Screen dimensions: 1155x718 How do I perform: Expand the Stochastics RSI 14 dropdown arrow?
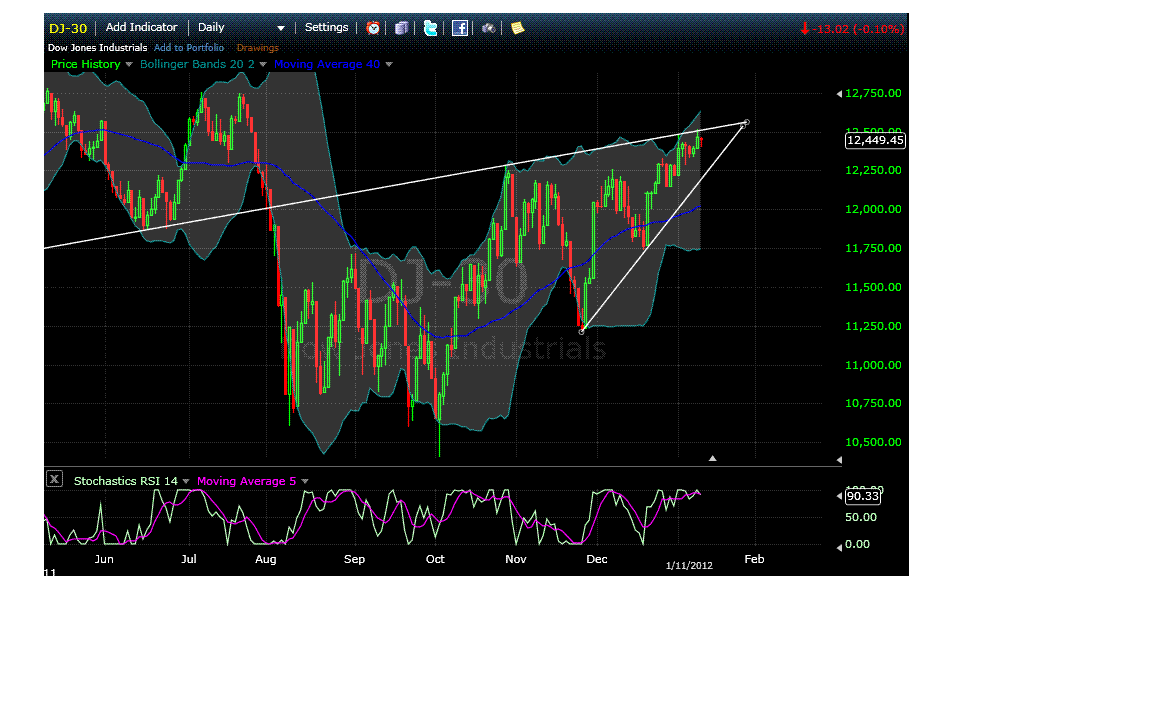pyautogui.click(x=186, y=481)
